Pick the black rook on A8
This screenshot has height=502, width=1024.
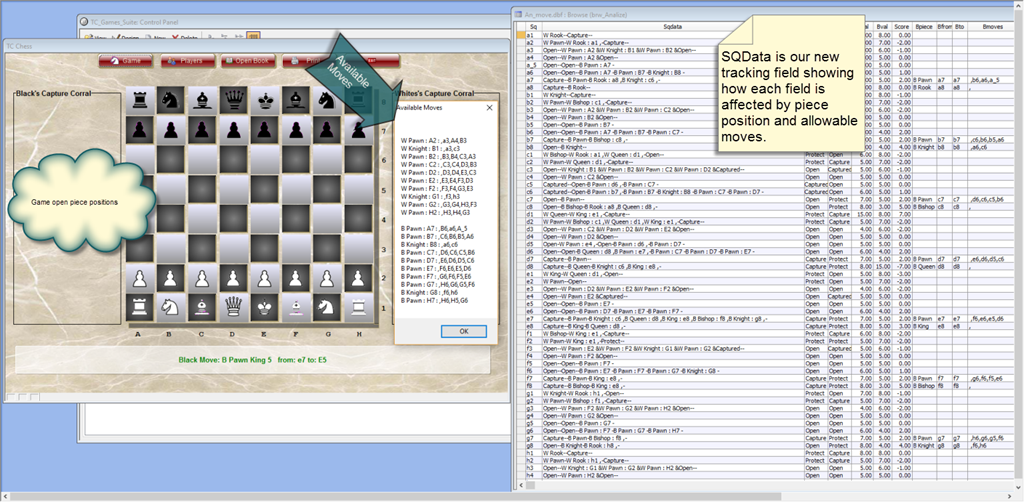pos(142,99)
